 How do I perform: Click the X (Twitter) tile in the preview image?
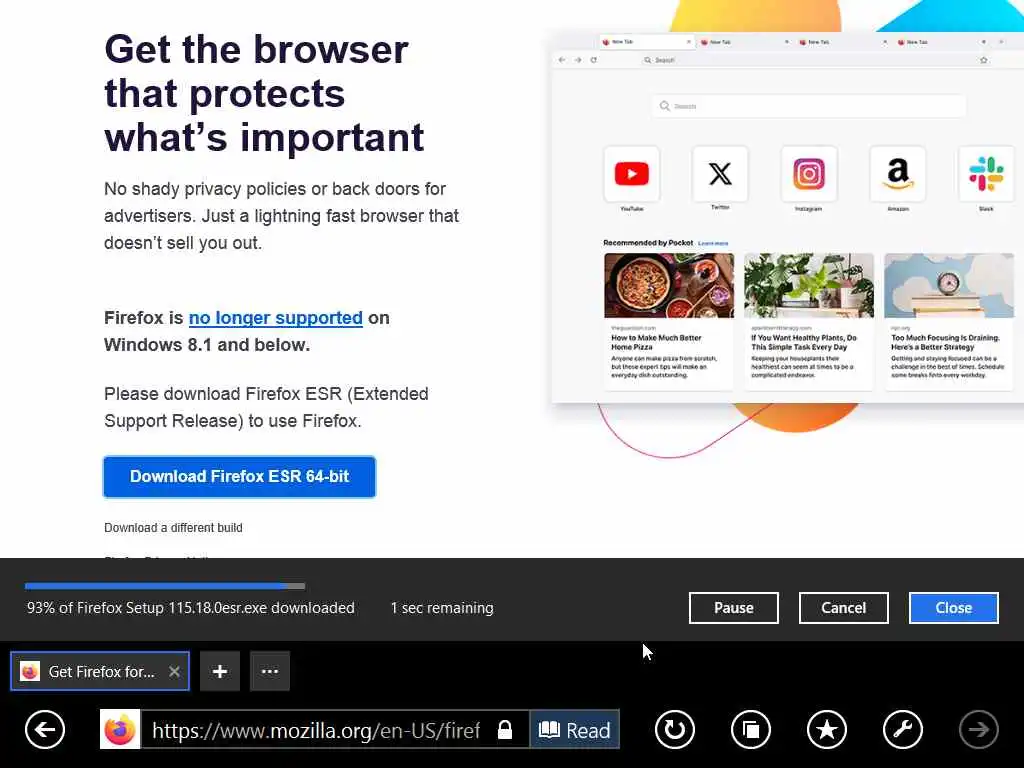click(x=720, y=174)
